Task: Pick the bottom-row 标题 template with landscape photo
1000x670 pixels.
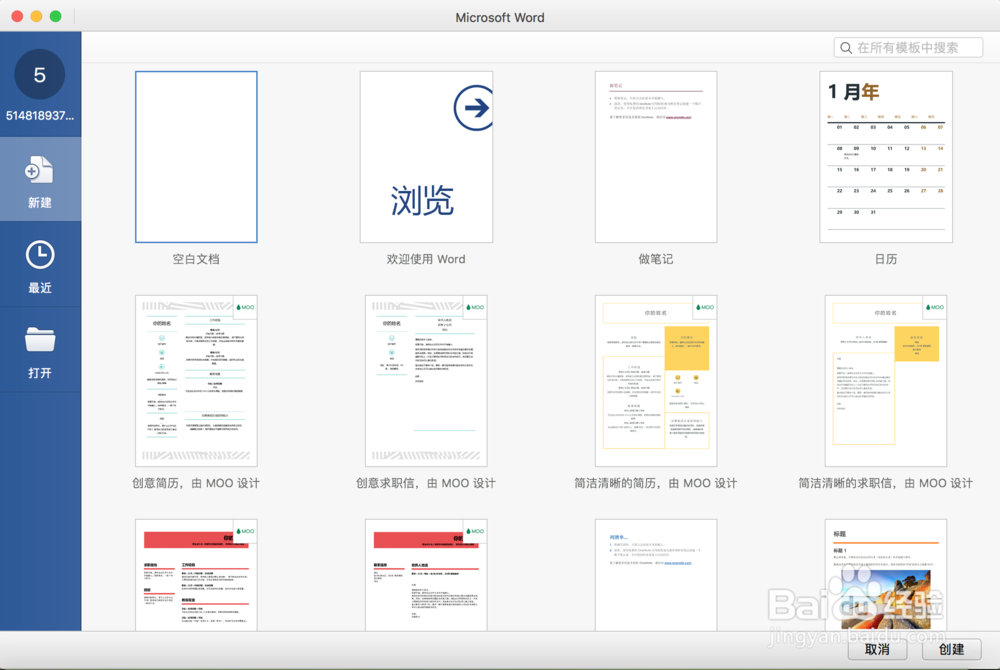Action: pyautogui.click(x=886, y=574)
